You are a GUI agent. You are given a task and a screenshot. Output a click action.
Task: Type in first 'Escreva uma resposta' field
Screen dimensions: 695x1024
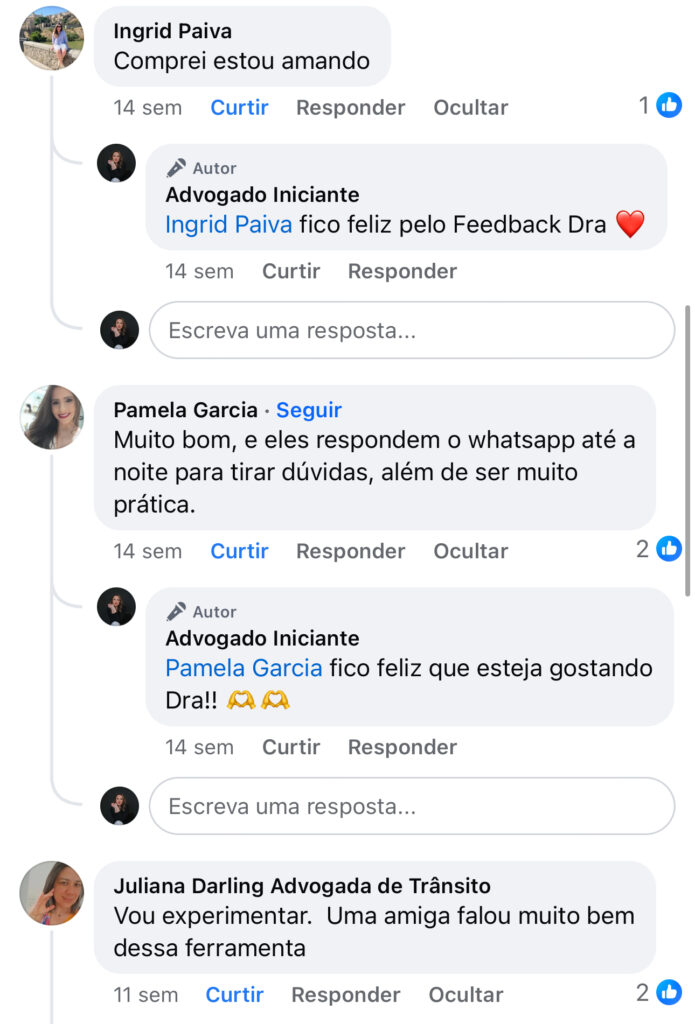411,330
